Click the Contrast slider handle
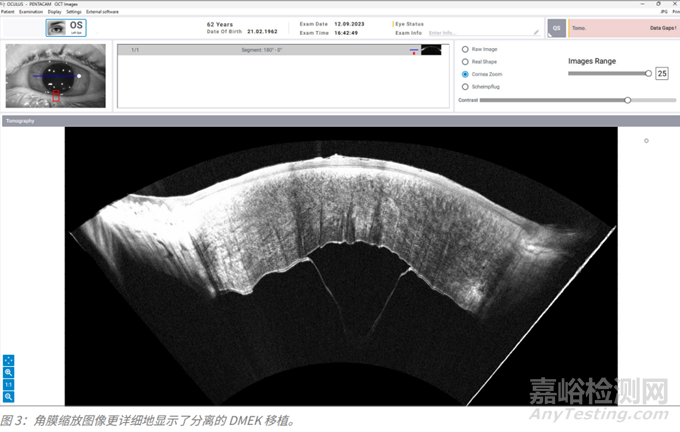680x432 pixels. pyautogui.click(x=627, y=100)
